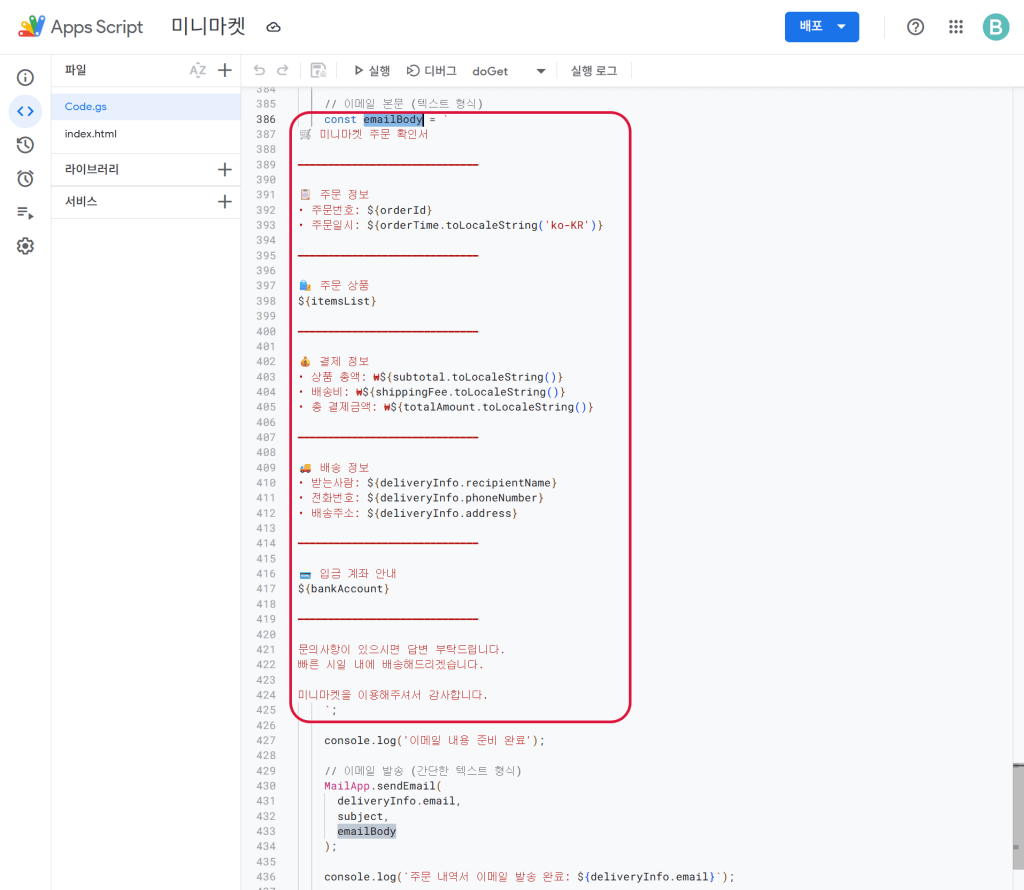The width and height of the screenshot is (1024, 890).
Task: Start debugging with 디버그 button
Action: (x=432, y=71)
